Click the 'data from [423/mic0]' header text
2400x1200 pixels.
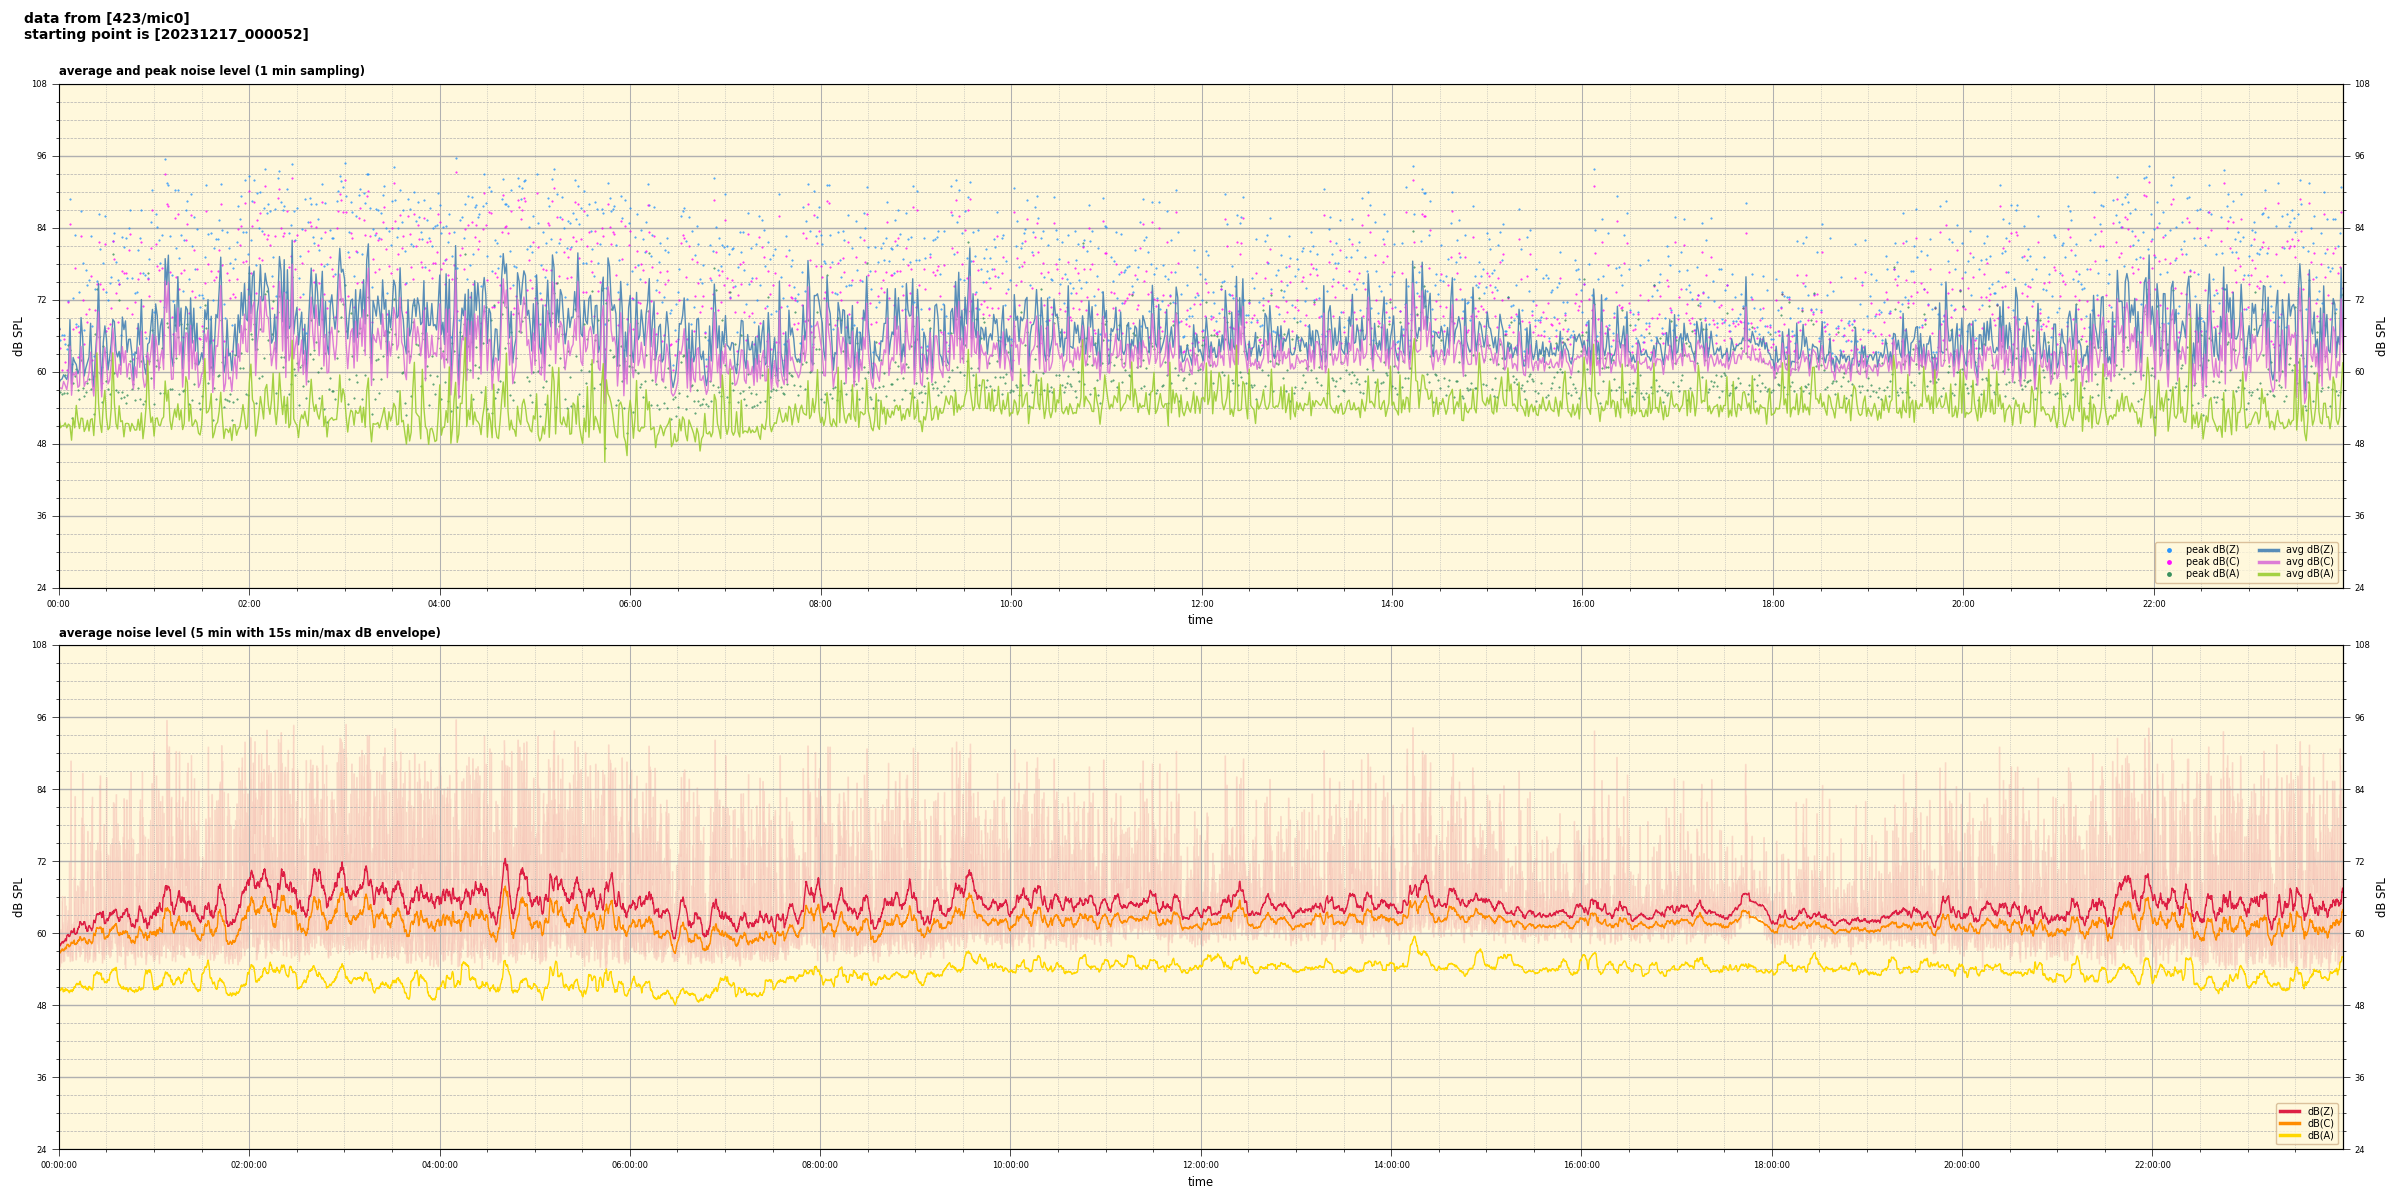click(107, 18)
